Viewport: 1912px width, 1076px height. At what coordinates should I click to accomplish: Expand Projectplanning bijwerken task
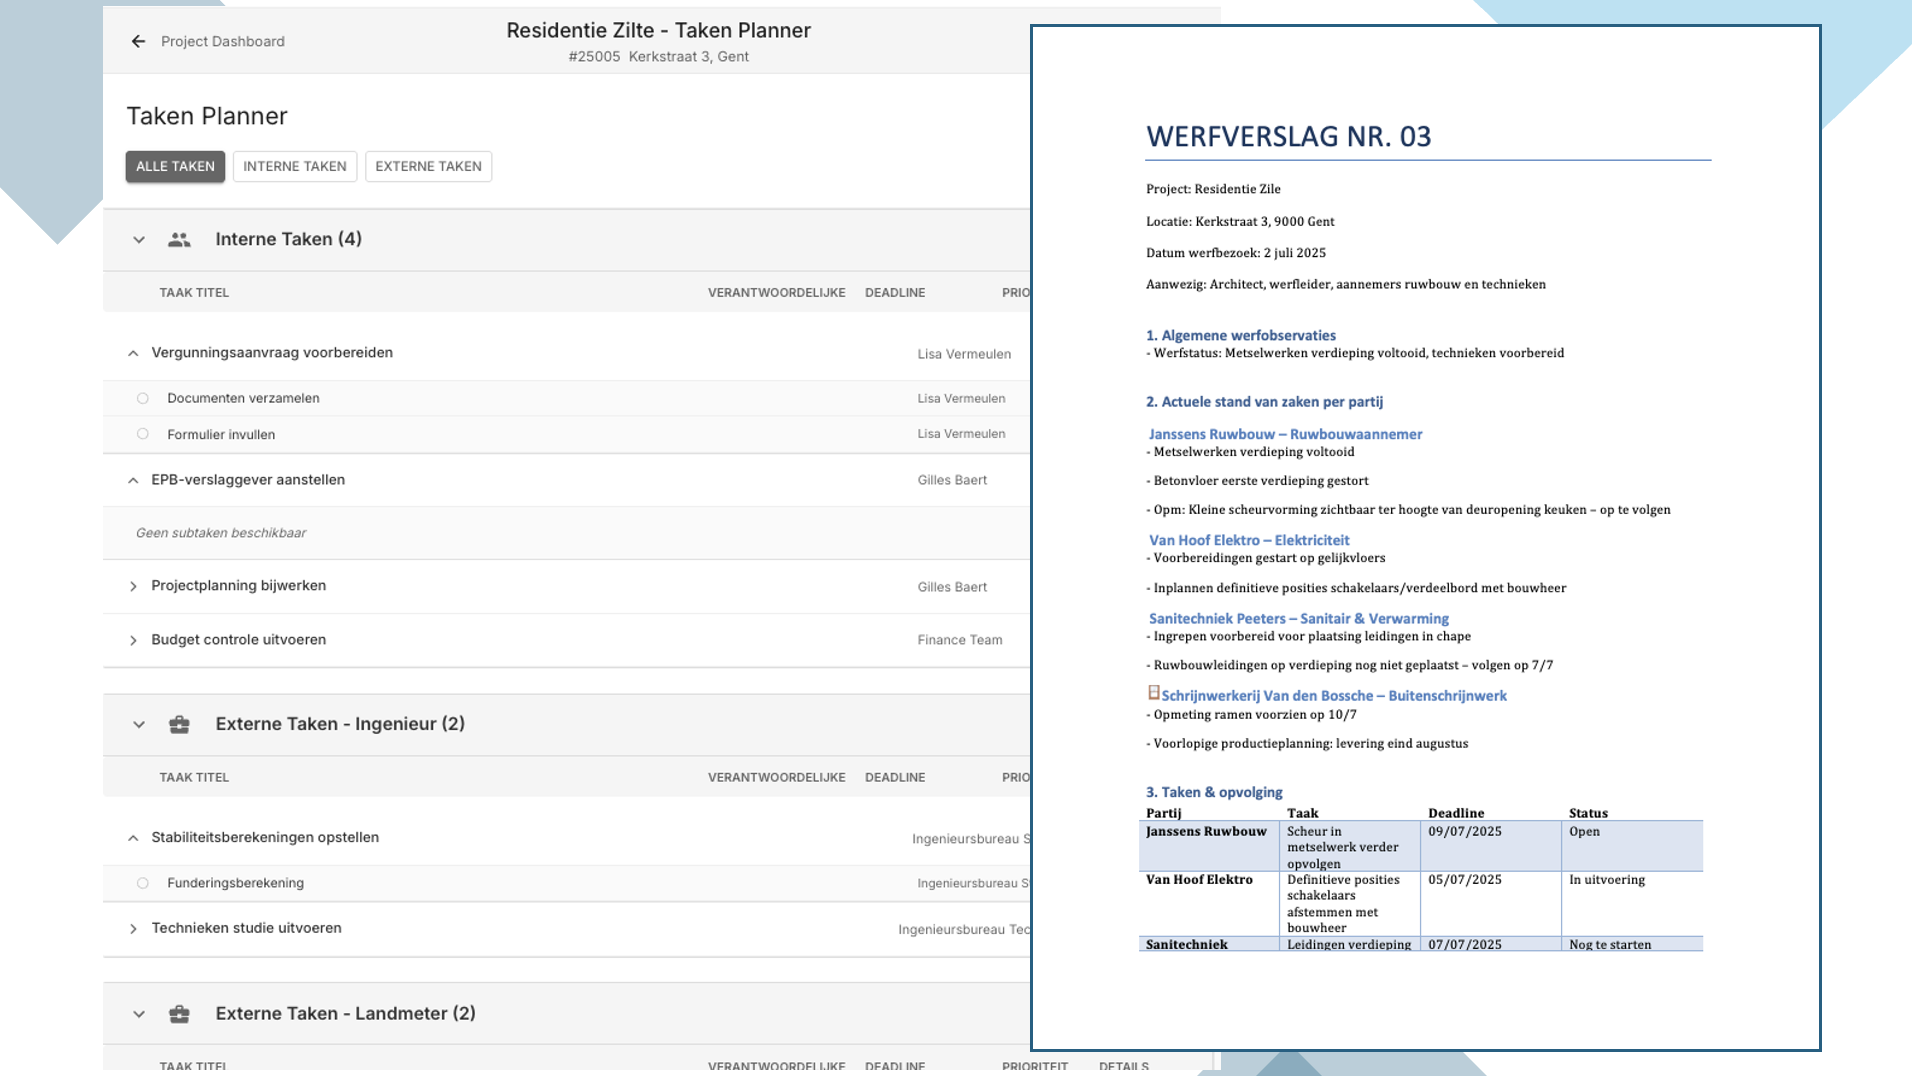[x=133, y=586]
